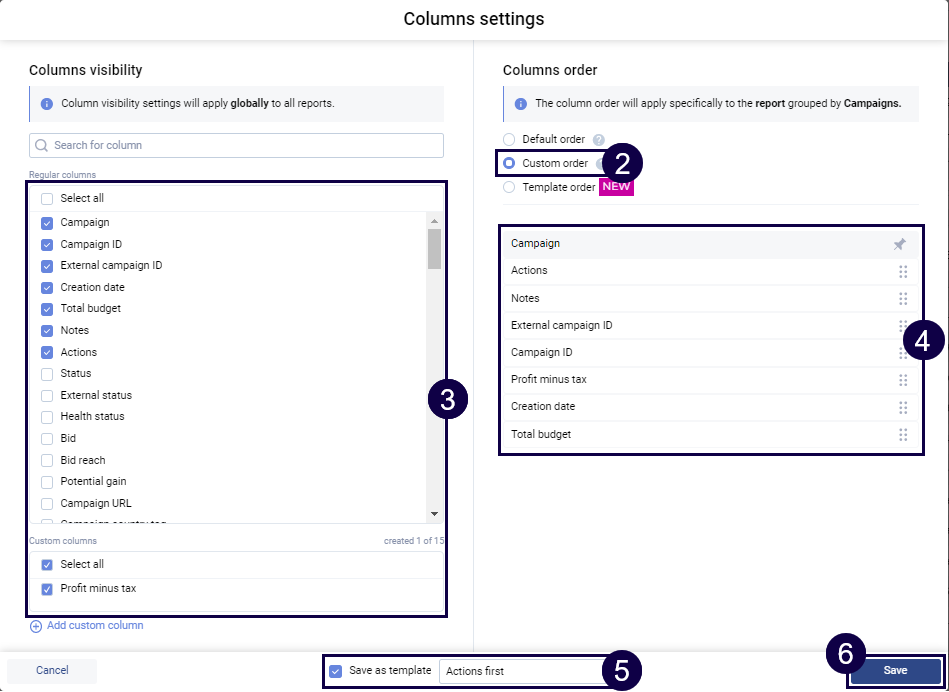Viewport: 949px width, 692px height.
Task: Enable the Health status column checkbox
Action: (47, 417)
